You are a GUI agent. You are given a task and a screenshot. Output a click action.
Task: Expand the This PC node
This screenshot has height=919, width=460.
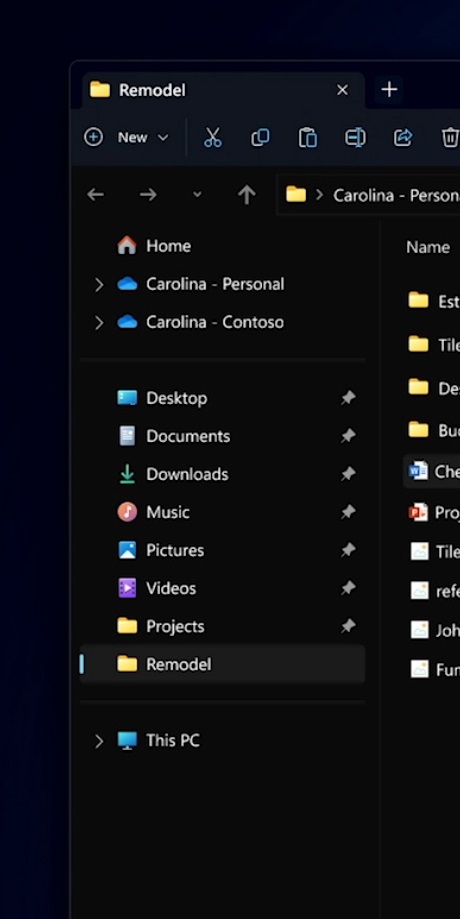click(x=99, y=741)
